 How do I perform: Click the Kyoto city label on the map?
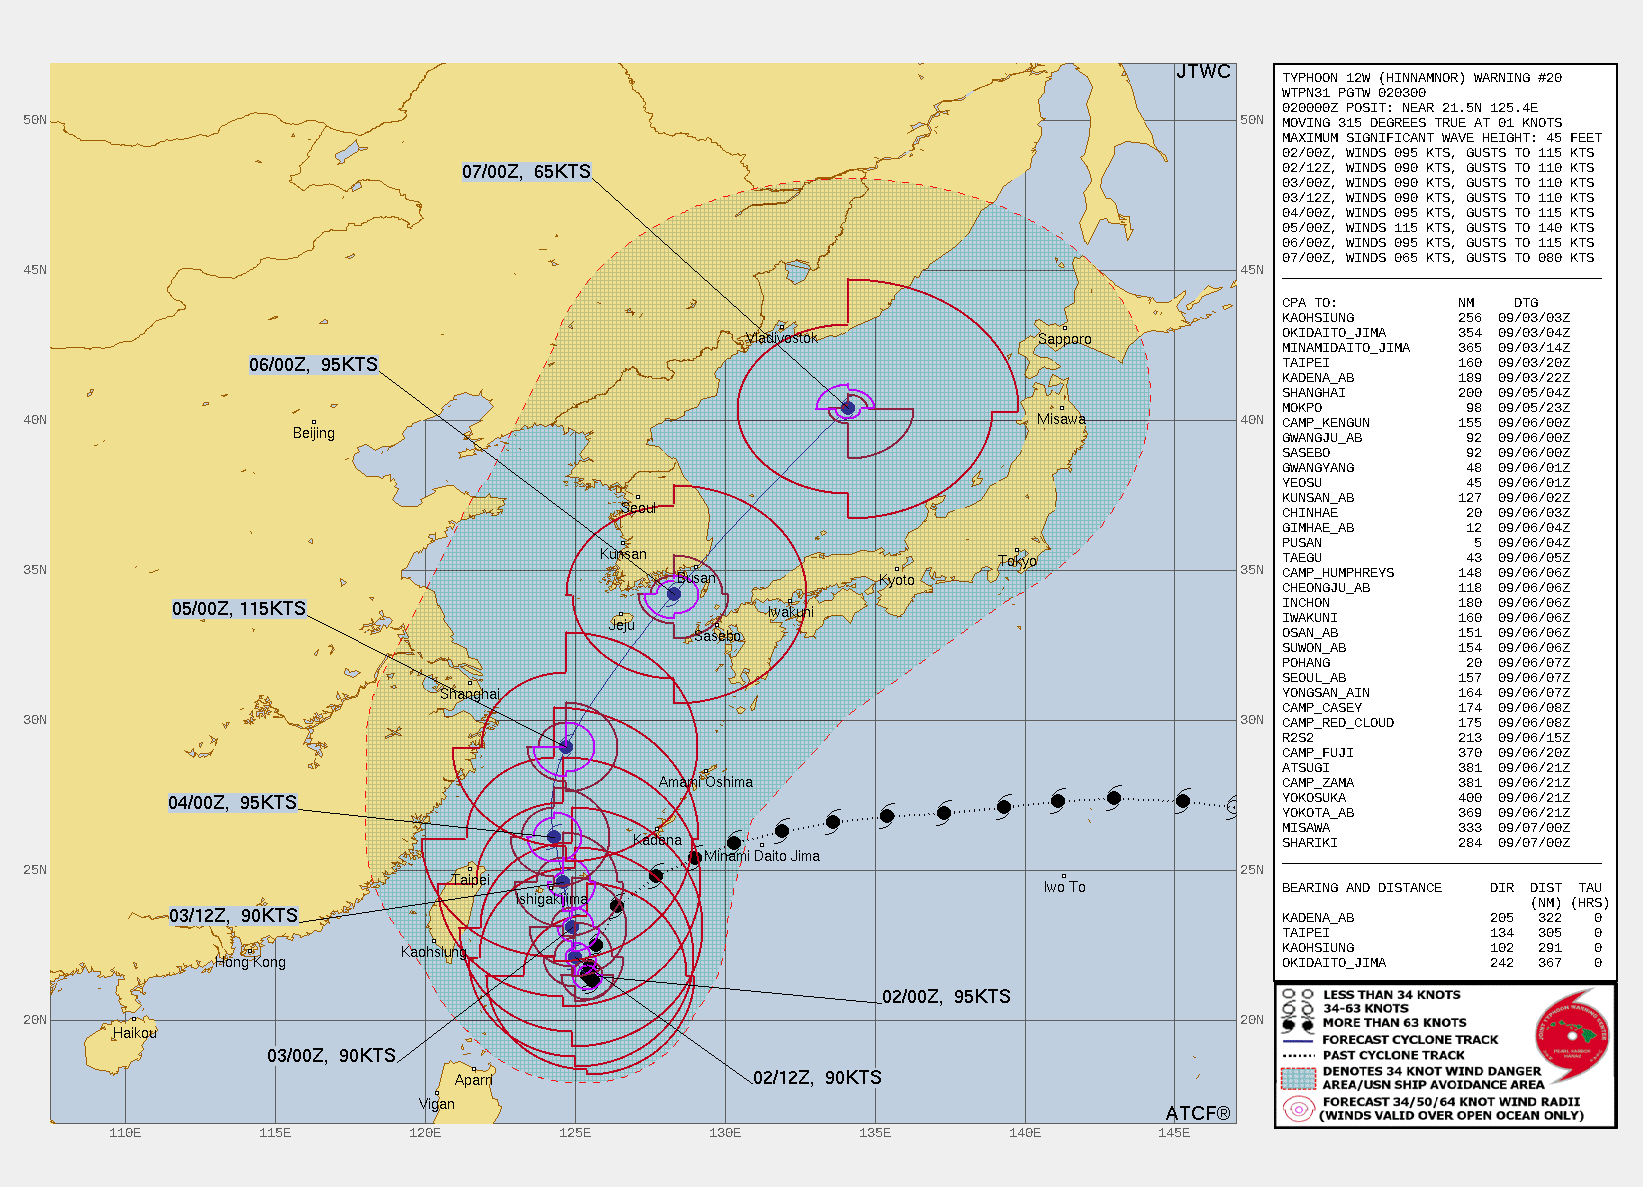(x=897, y=580)
